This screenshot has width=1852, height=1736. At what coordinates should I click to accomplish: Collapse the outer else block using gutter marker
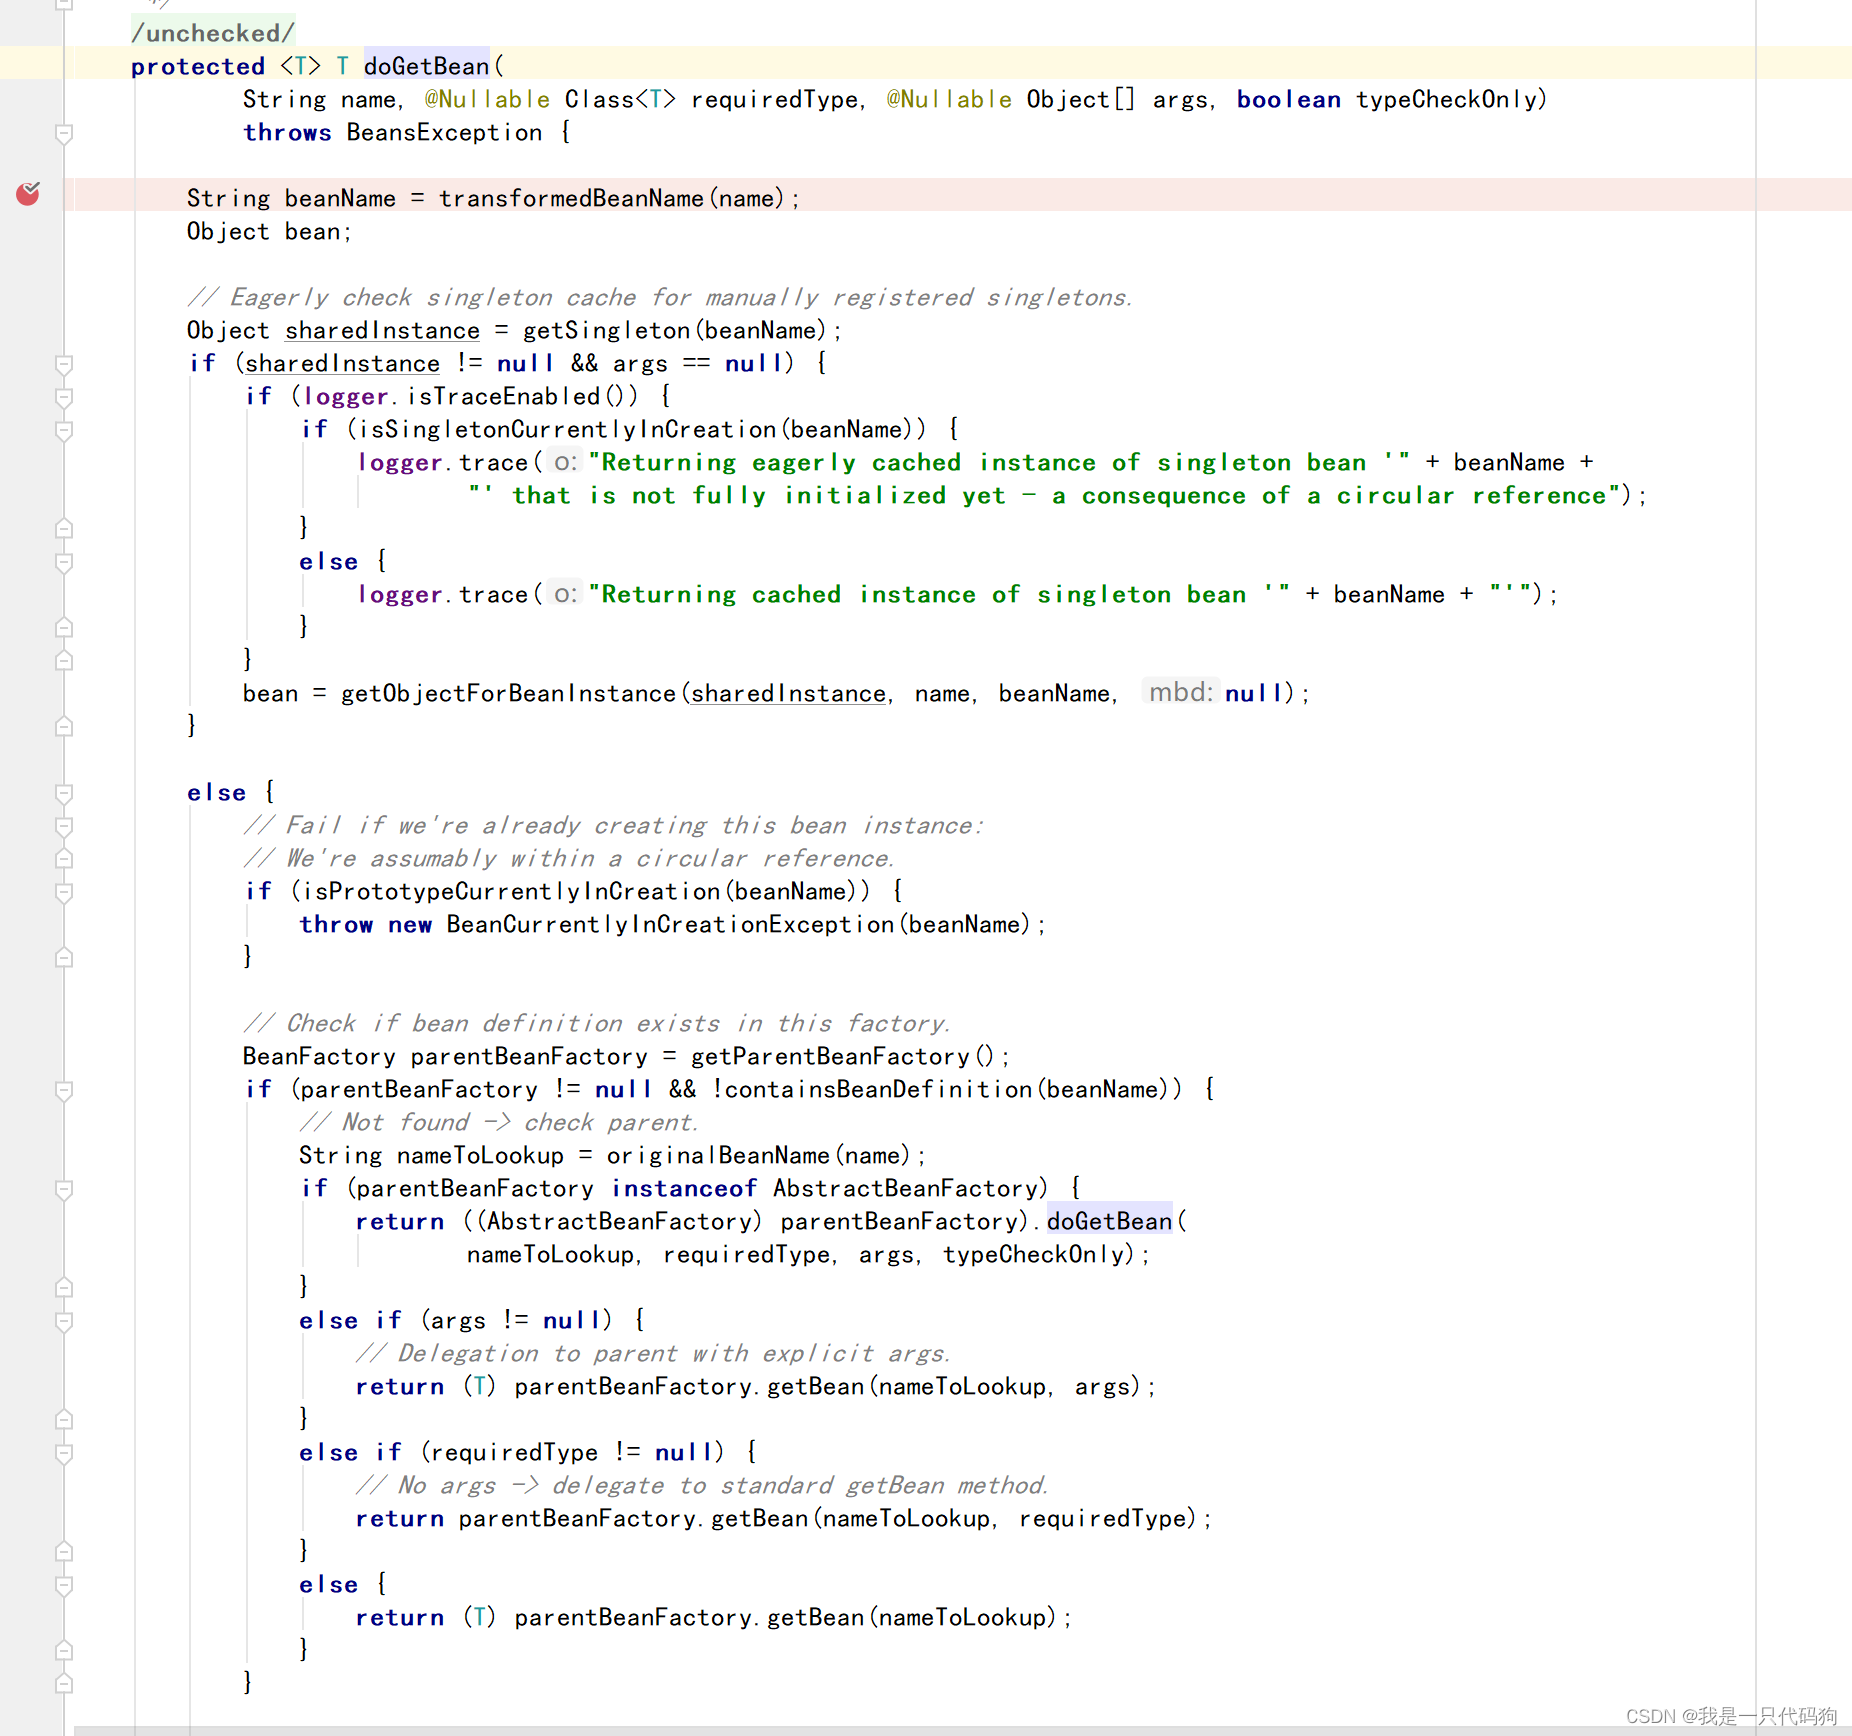pos(64,795)
